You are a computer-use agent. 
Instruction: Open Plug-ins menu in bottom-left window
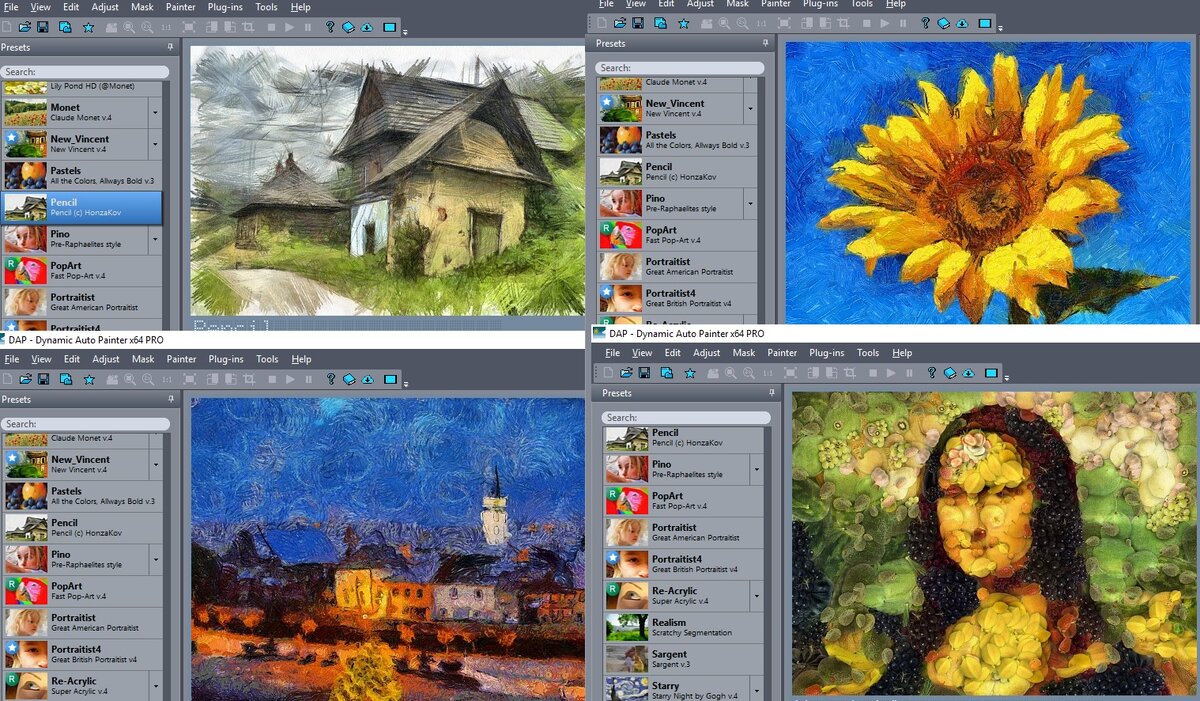pyautogui.click(x=225, y=359)
